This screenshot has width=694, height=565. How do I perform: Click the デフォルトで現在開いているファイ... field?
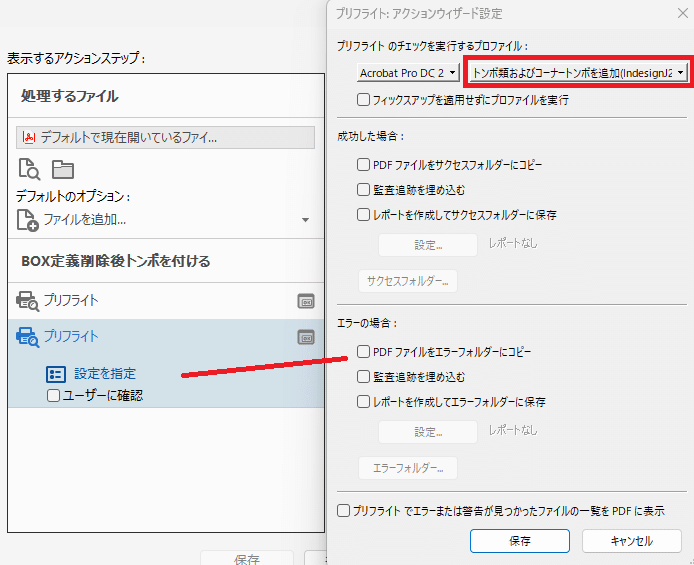click(x=166, y=138)
